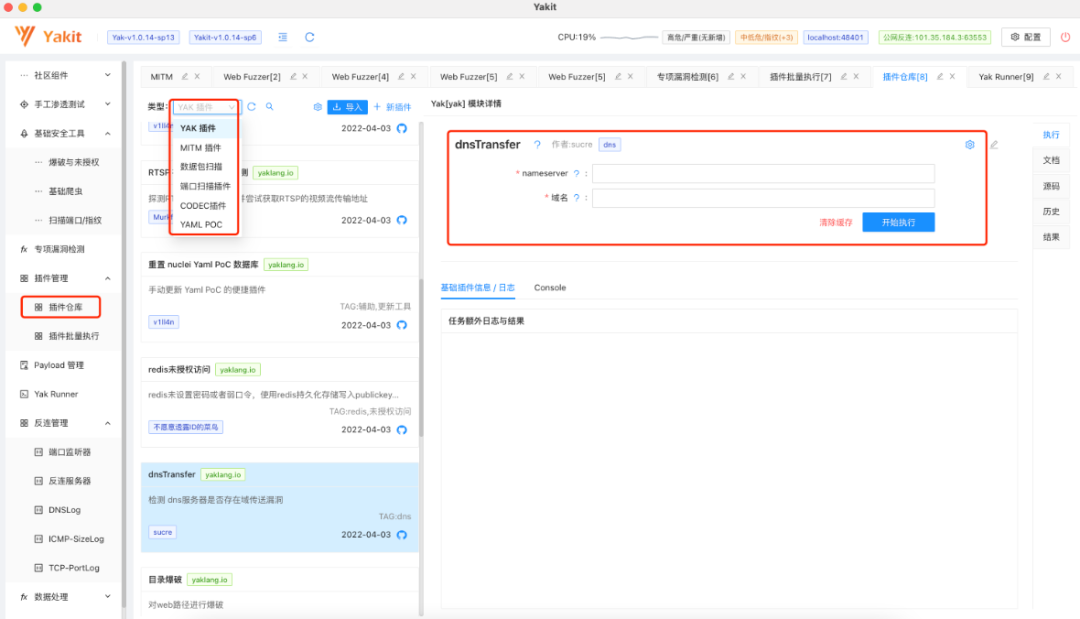
Task: Open 源码 side tab in plugin detail
Action: coord(1051,186)
